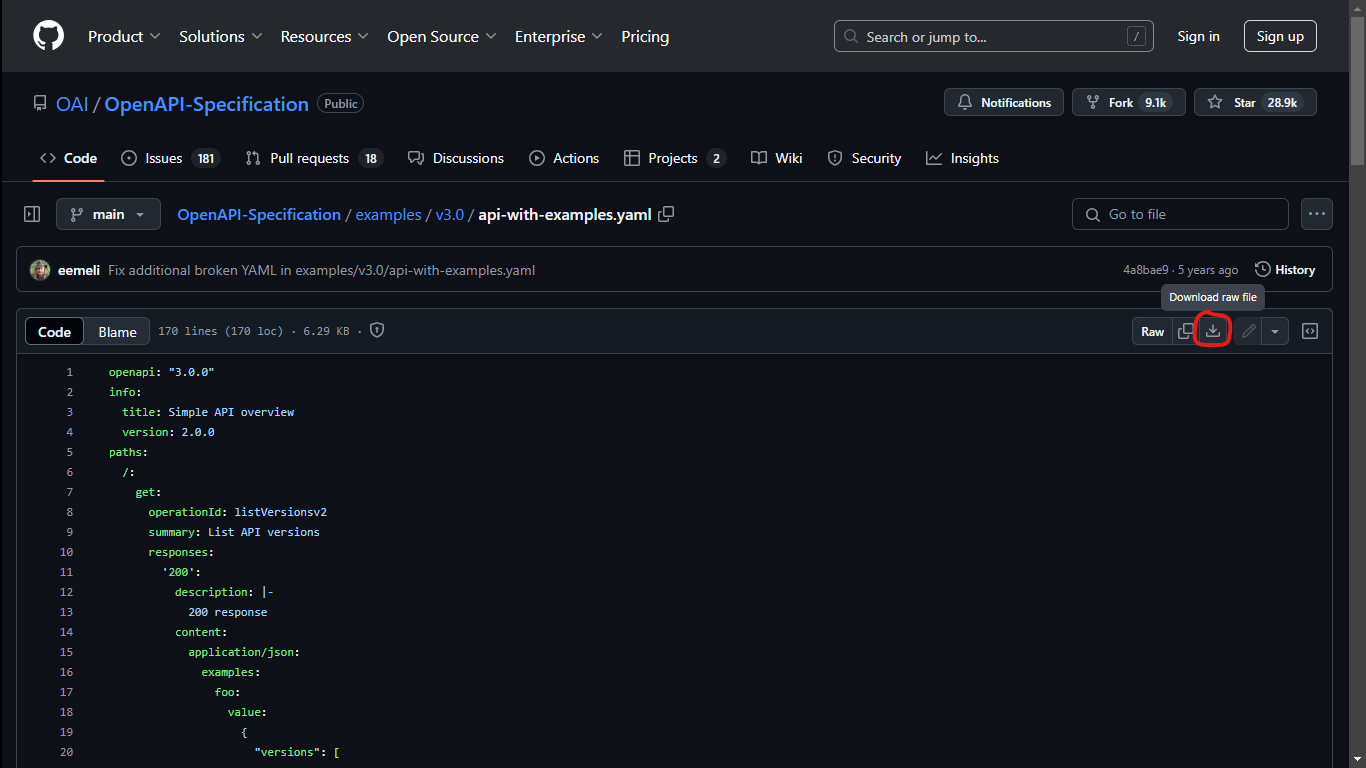Open the more file actions ellipsis menu
This screenshot has height=768, width=1366.
pos(1317,214)
